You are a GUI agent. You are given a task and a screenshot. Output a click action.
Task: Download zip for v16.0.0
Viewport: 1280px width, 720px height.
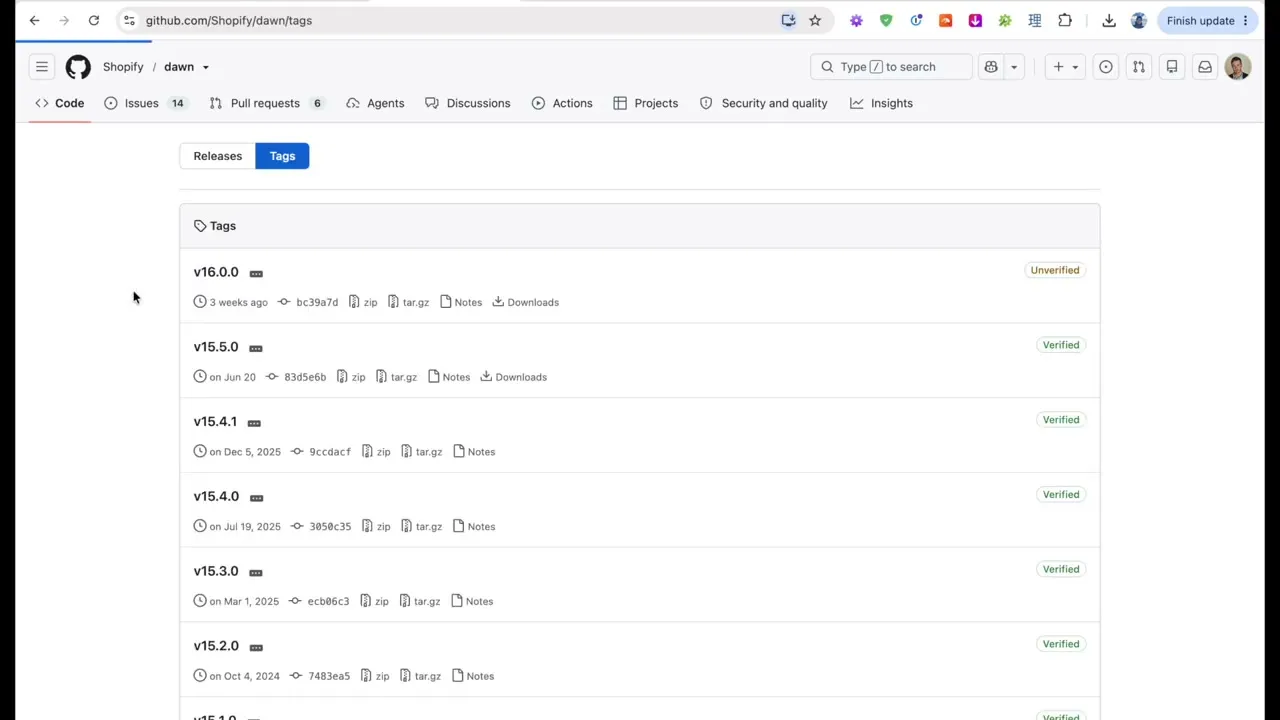pos(363,302)
